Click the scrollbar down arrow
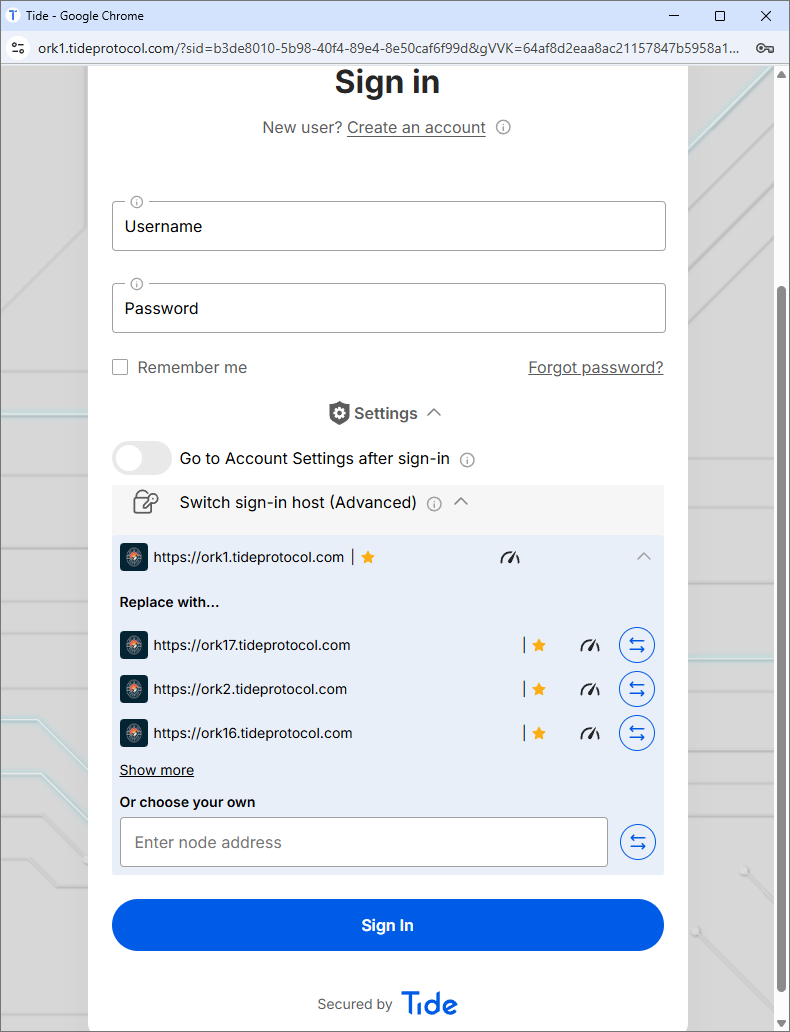This screenshot has width=790, height=1032. pyautogui.click(x=781, y=1023)
